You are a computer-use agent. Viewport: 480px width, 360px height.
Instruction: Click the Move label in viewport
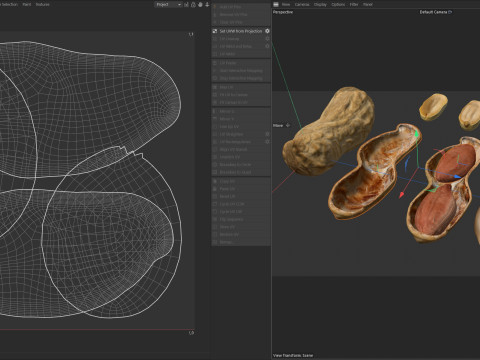[278, 126]
